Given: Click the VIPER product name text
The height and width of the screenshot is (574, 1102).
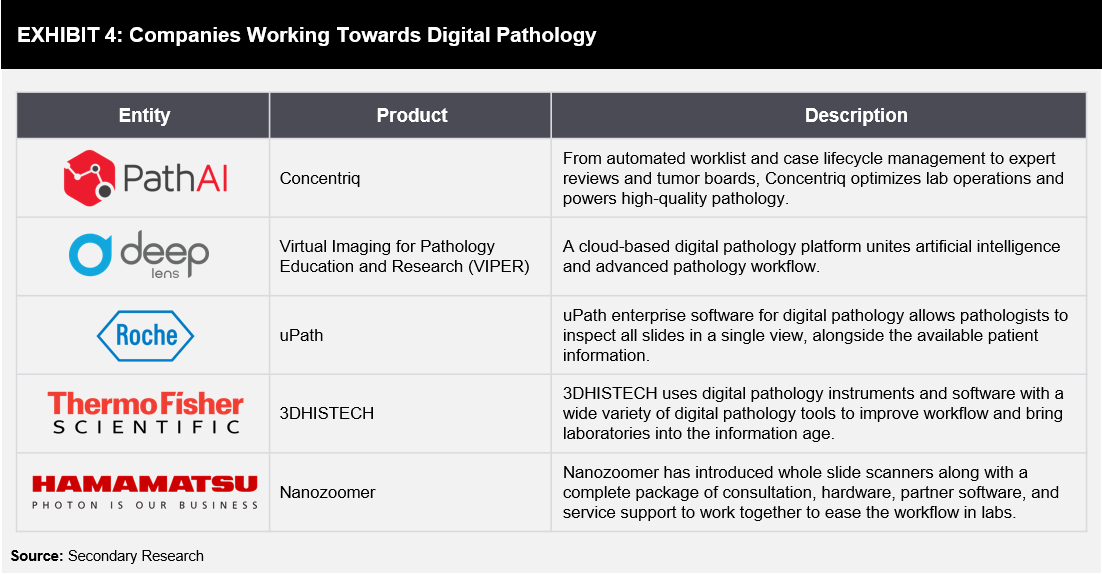Looking at the screenshot, I should pyautogui.click(x=404, y=256).
